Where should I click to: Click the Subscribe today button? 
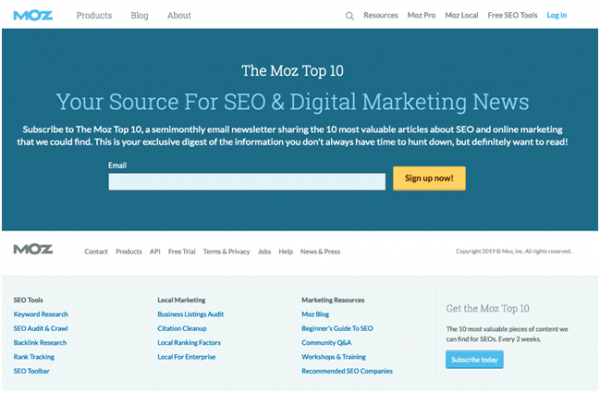[x=474, y=359]
